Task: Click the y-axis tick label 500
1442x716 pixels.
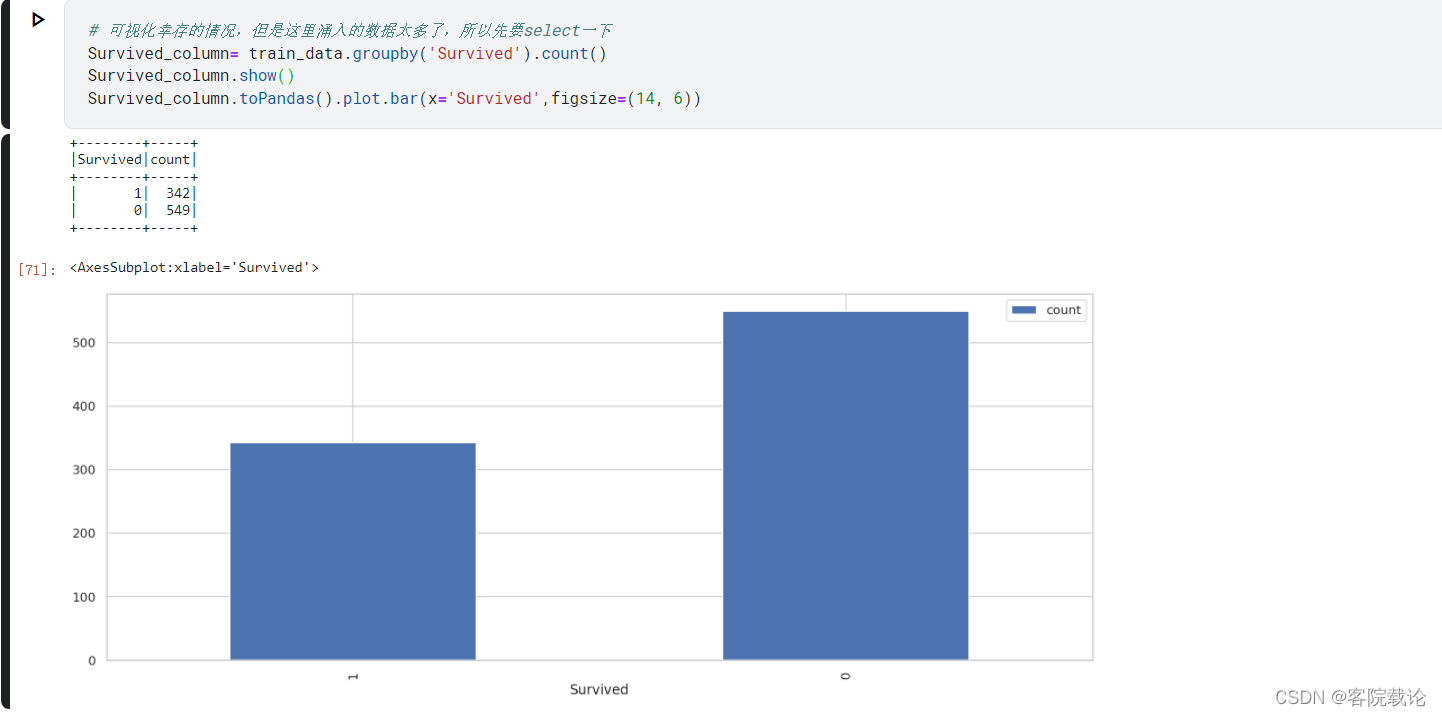Action: pyautogui.click(x=85, y=343)
